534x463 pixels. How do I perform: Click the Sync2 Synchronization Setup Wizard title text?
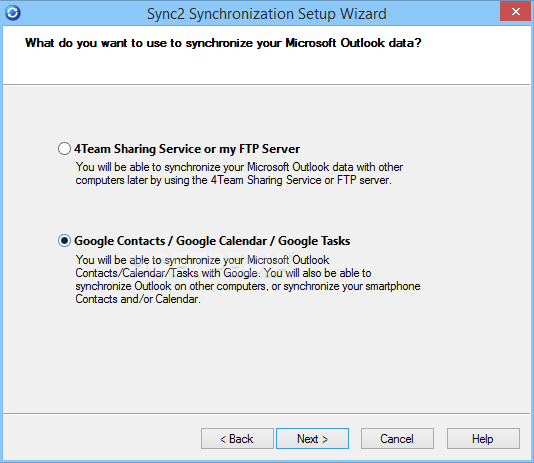pos(267,14)
